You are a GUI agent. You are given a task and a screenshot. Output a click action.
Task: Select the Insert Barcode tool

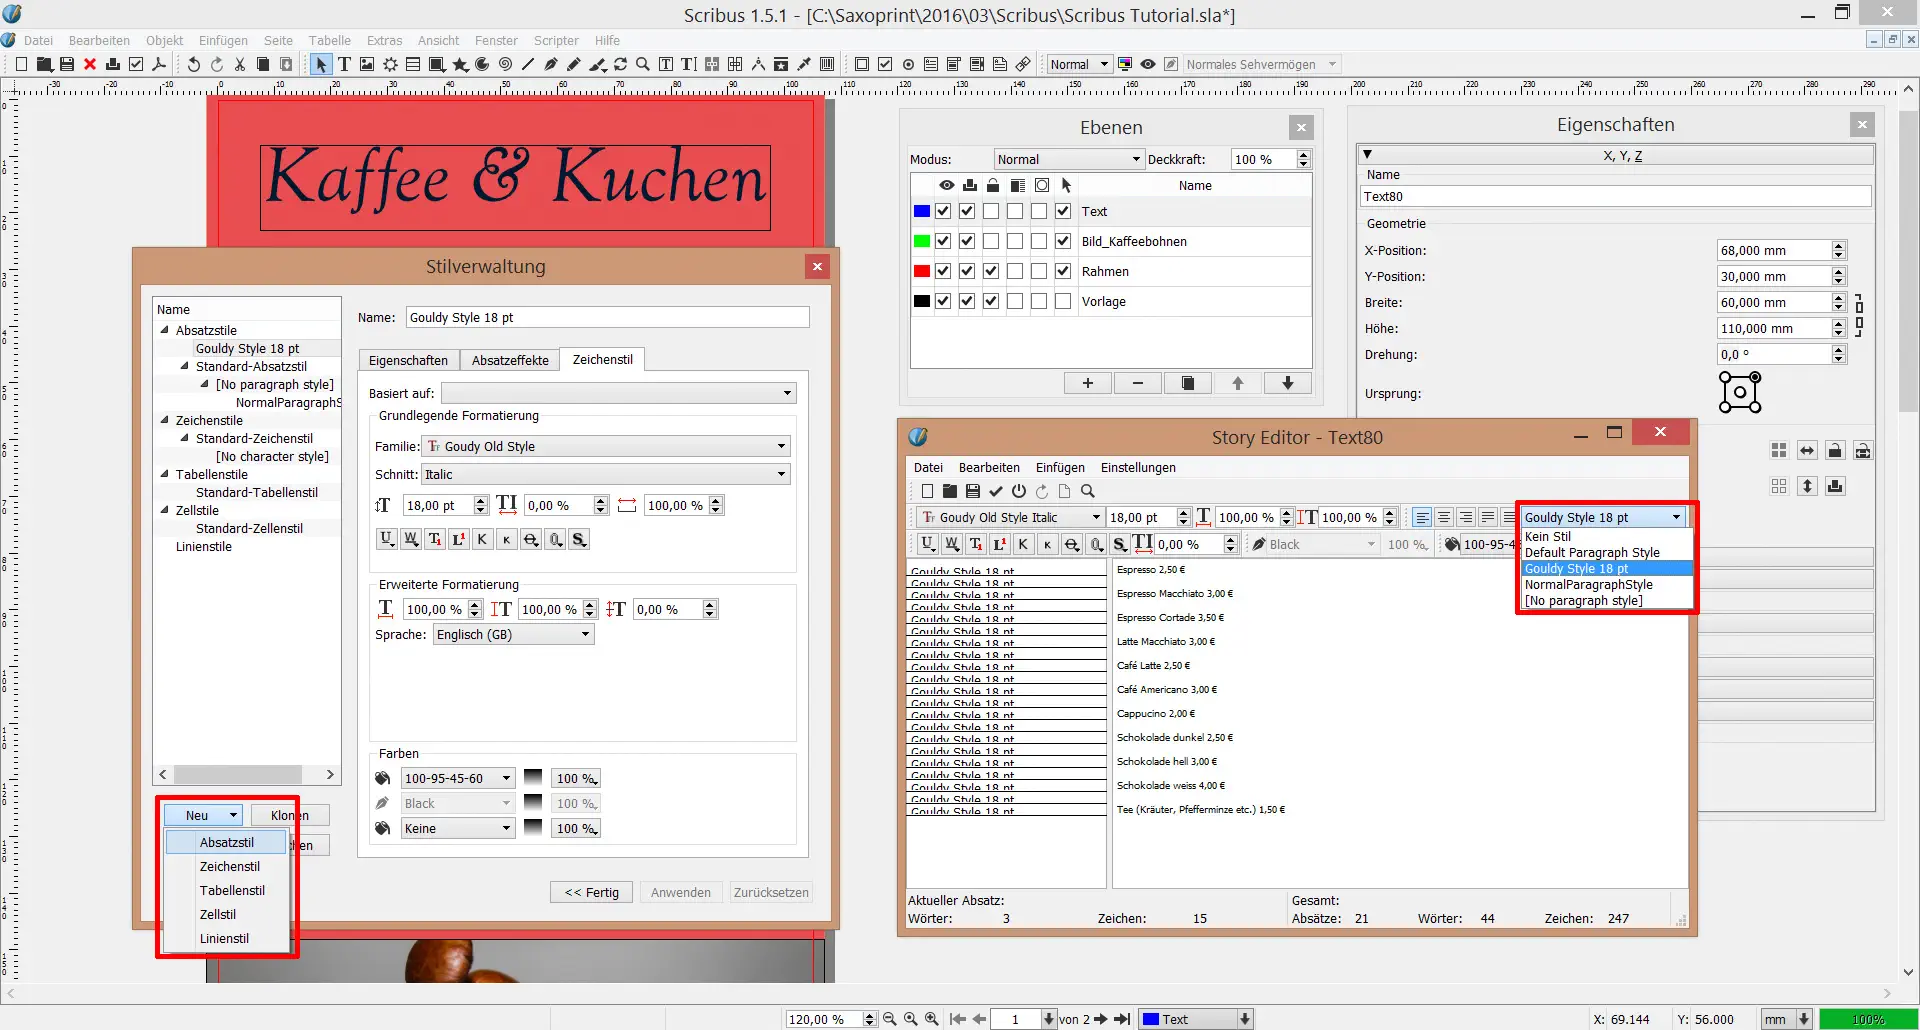(x=827, y=64)
